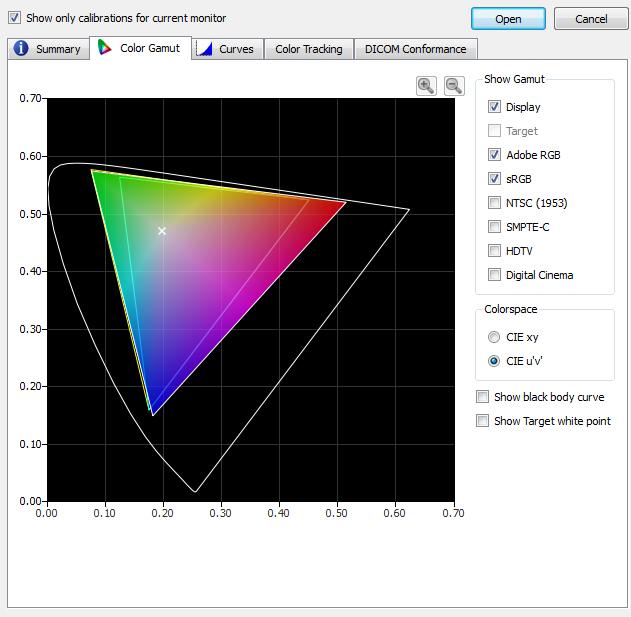This screenshot has width=631, height=617.
Task: Click the Curves tab graph icon
Action: (x=204, y=49)
